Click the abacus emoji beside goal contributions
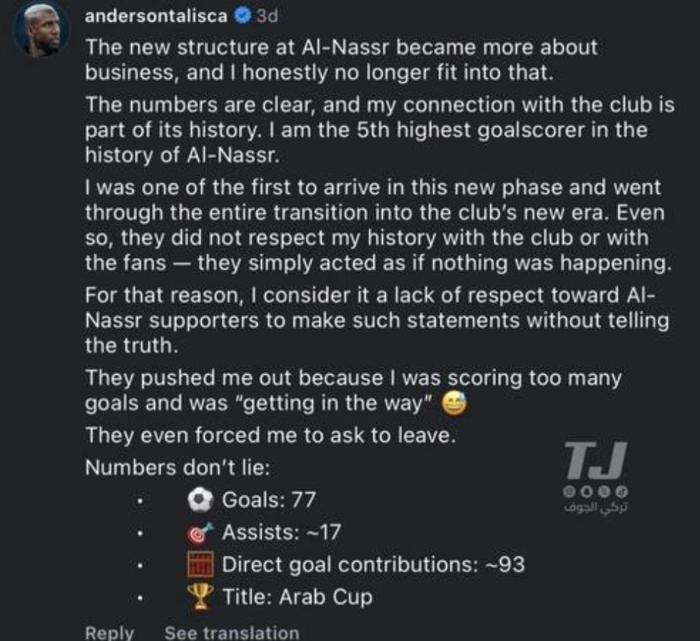The width and height of the screenshot is (700, 641). click(x=201, y=564)
